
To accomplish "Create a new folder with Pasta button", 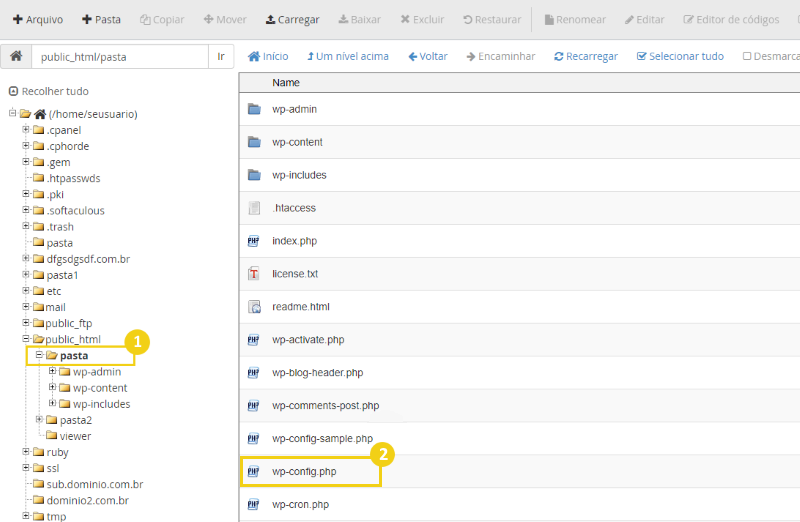I will [101, 19].
